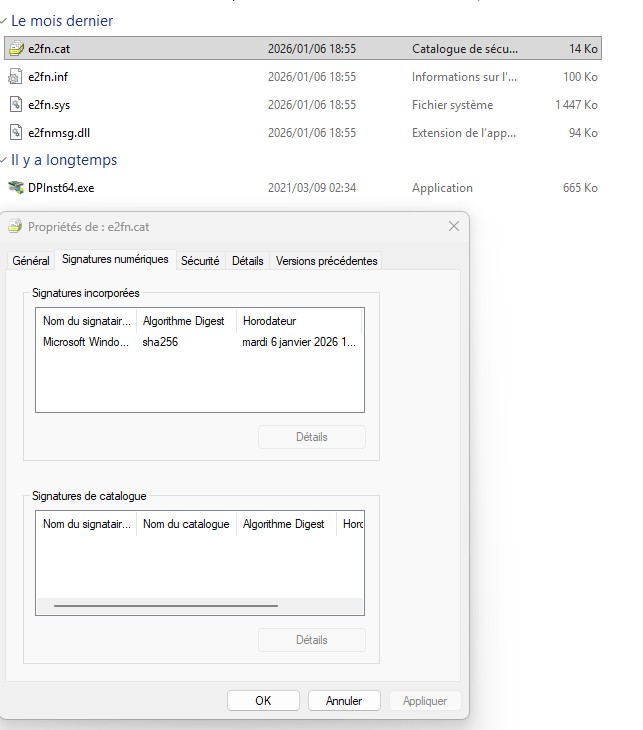Click the Horodateur column header
643x730 pixels.
[x=298, y=321]
